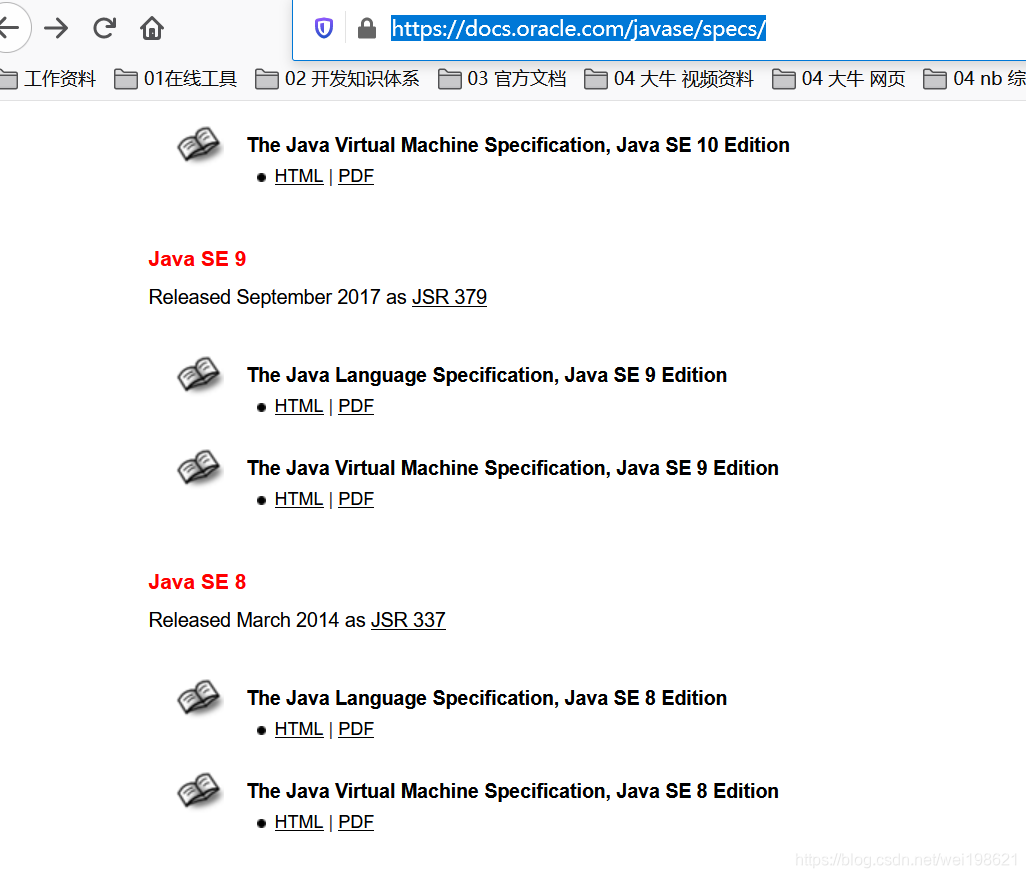
Task: Click title 'The Java Virtual Machine Specification, Java SE 9 Edition'
Action: pos(513,468)
